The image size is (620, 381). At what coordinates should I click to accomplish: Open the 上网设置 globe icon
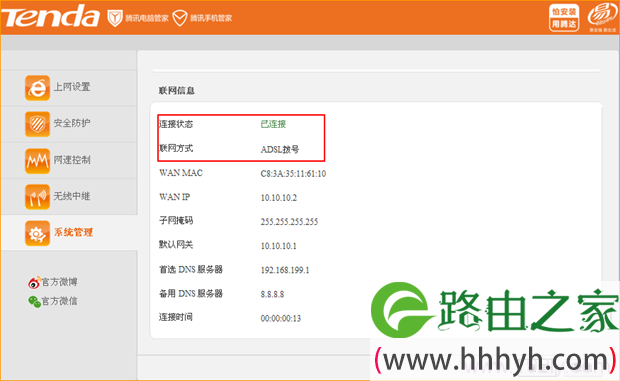[37, 88]
